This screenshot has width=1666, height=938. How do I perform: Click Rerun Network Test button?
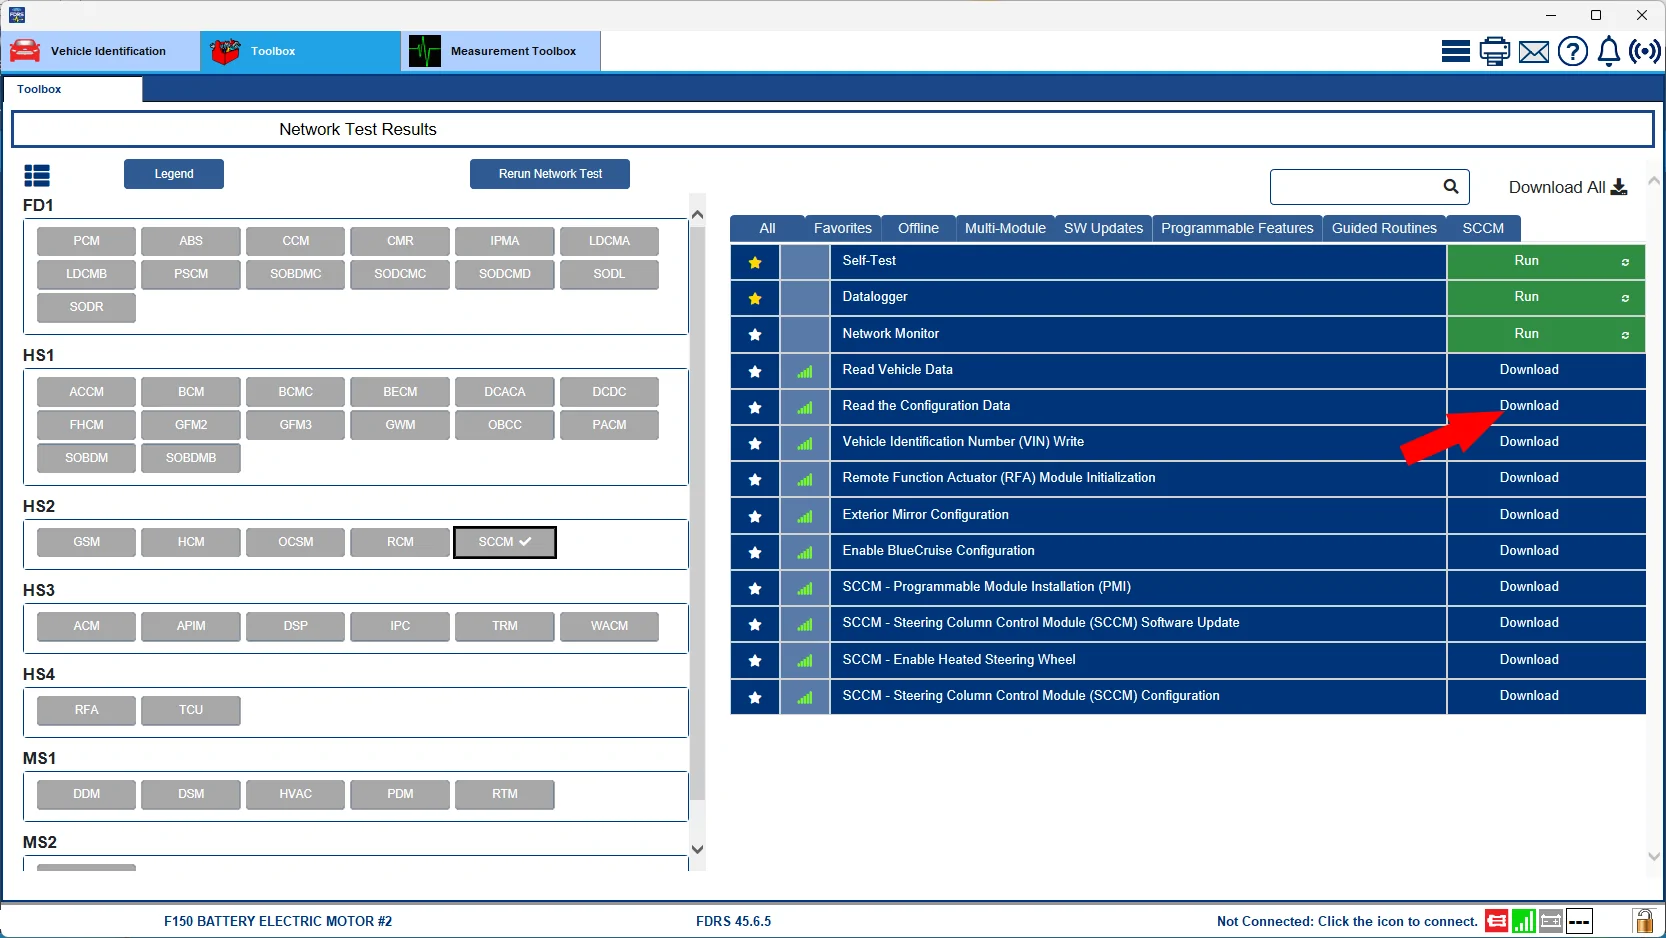pyautogui.click(x=550, y=174)
